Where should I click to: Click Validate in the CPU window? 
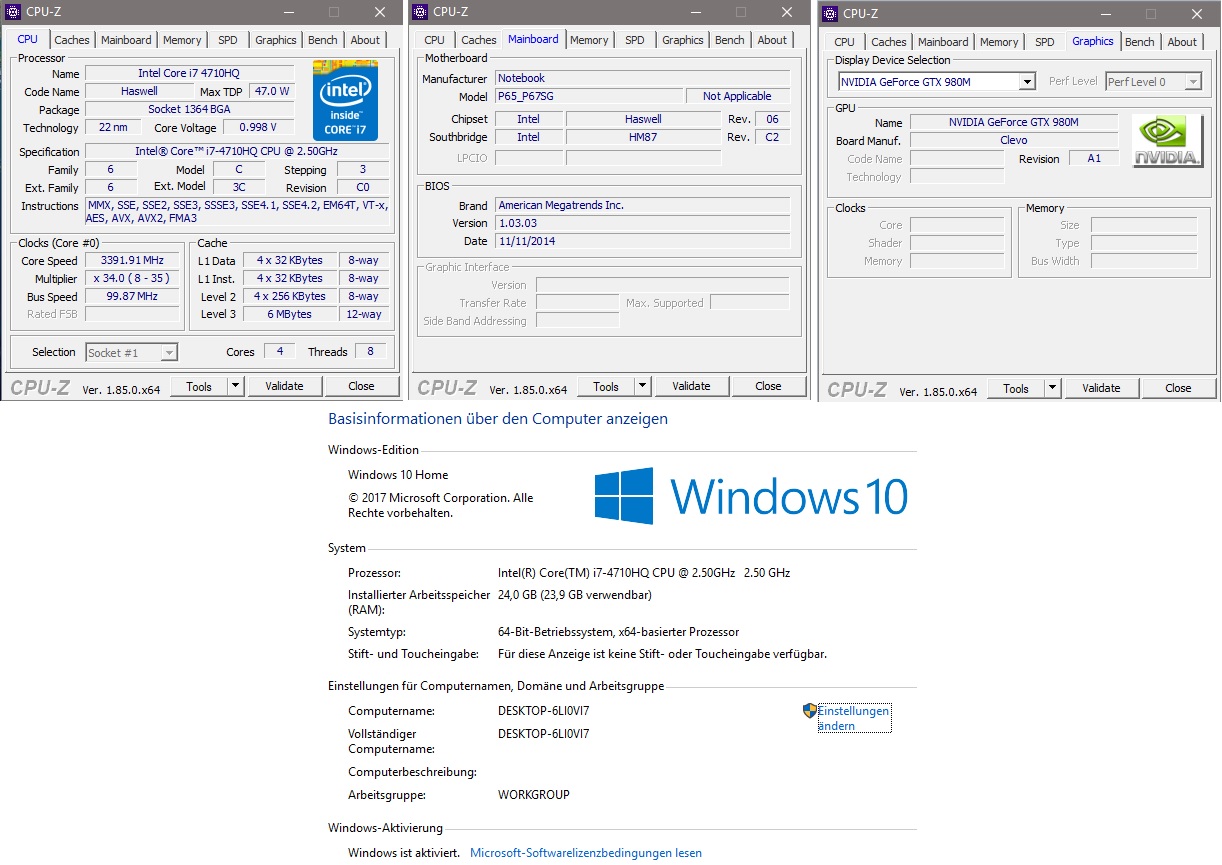284,386
